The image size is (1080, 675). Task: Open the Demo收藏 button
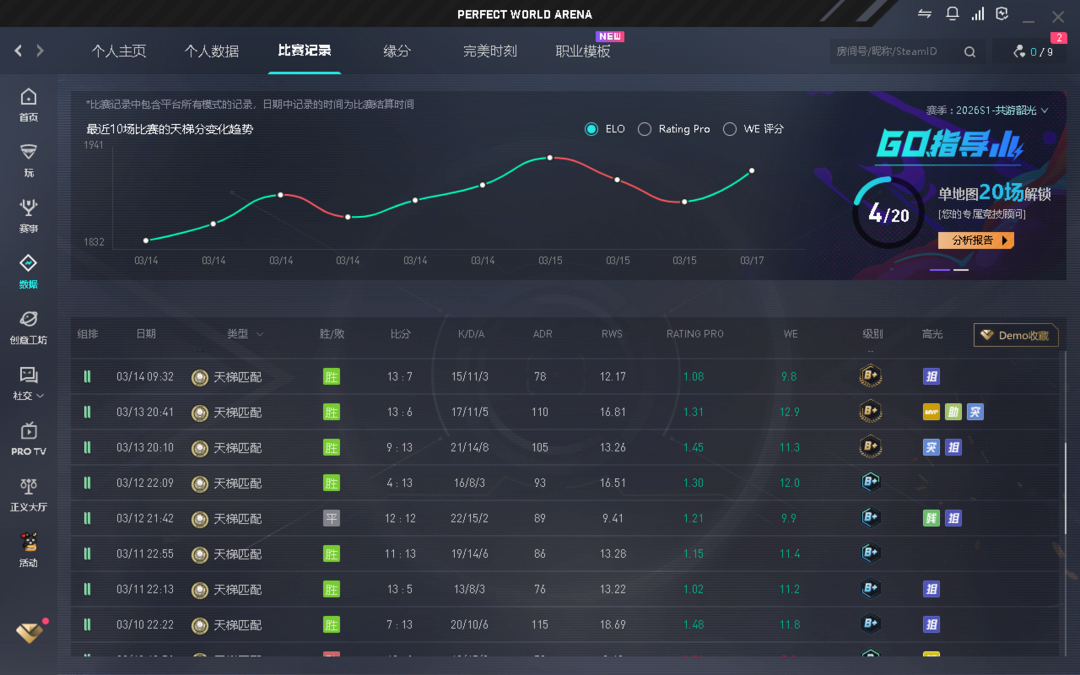[1015, 335]
